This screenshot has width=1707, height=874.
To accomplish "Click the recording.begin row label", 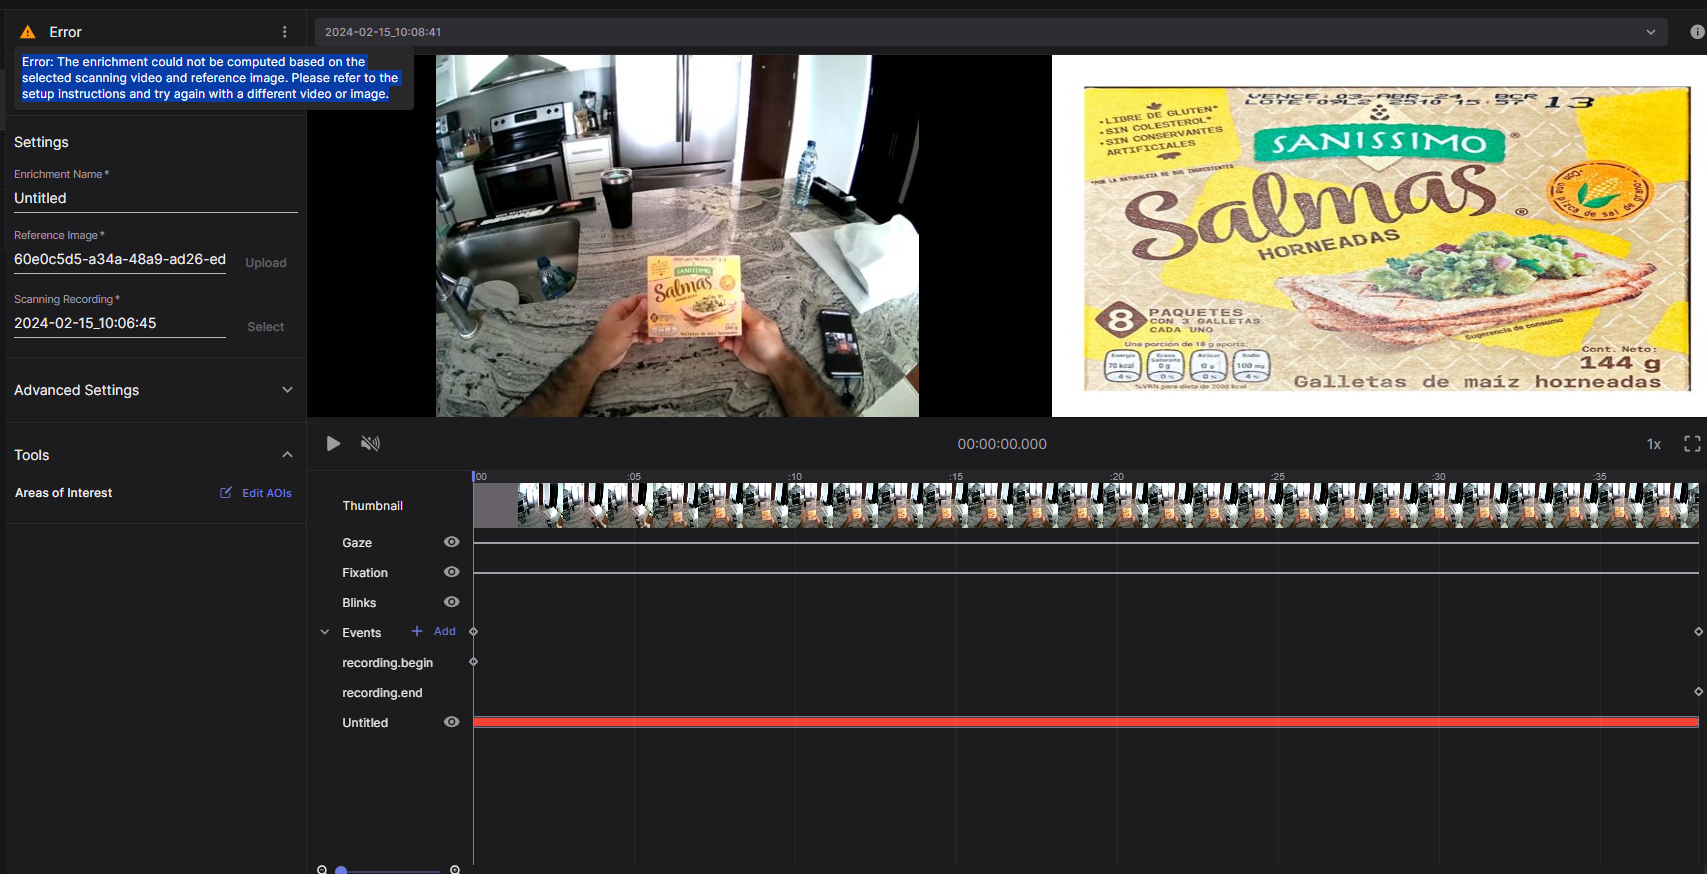I will click(388, 663).
